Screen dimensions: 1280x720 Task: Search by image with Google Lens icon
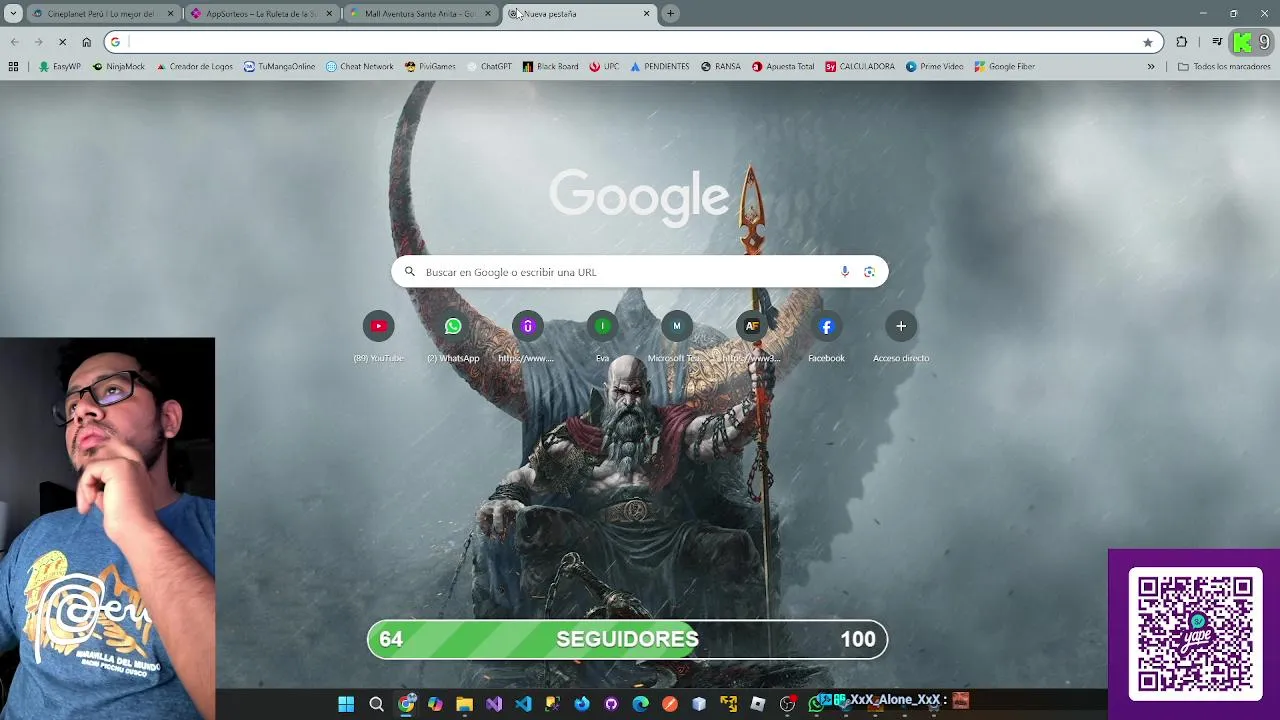(869, 272)
